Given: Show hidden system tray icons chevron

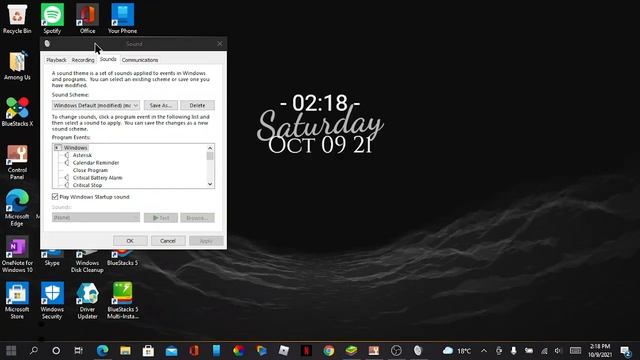Looking at the screenshot, I should tap(484, 351).
